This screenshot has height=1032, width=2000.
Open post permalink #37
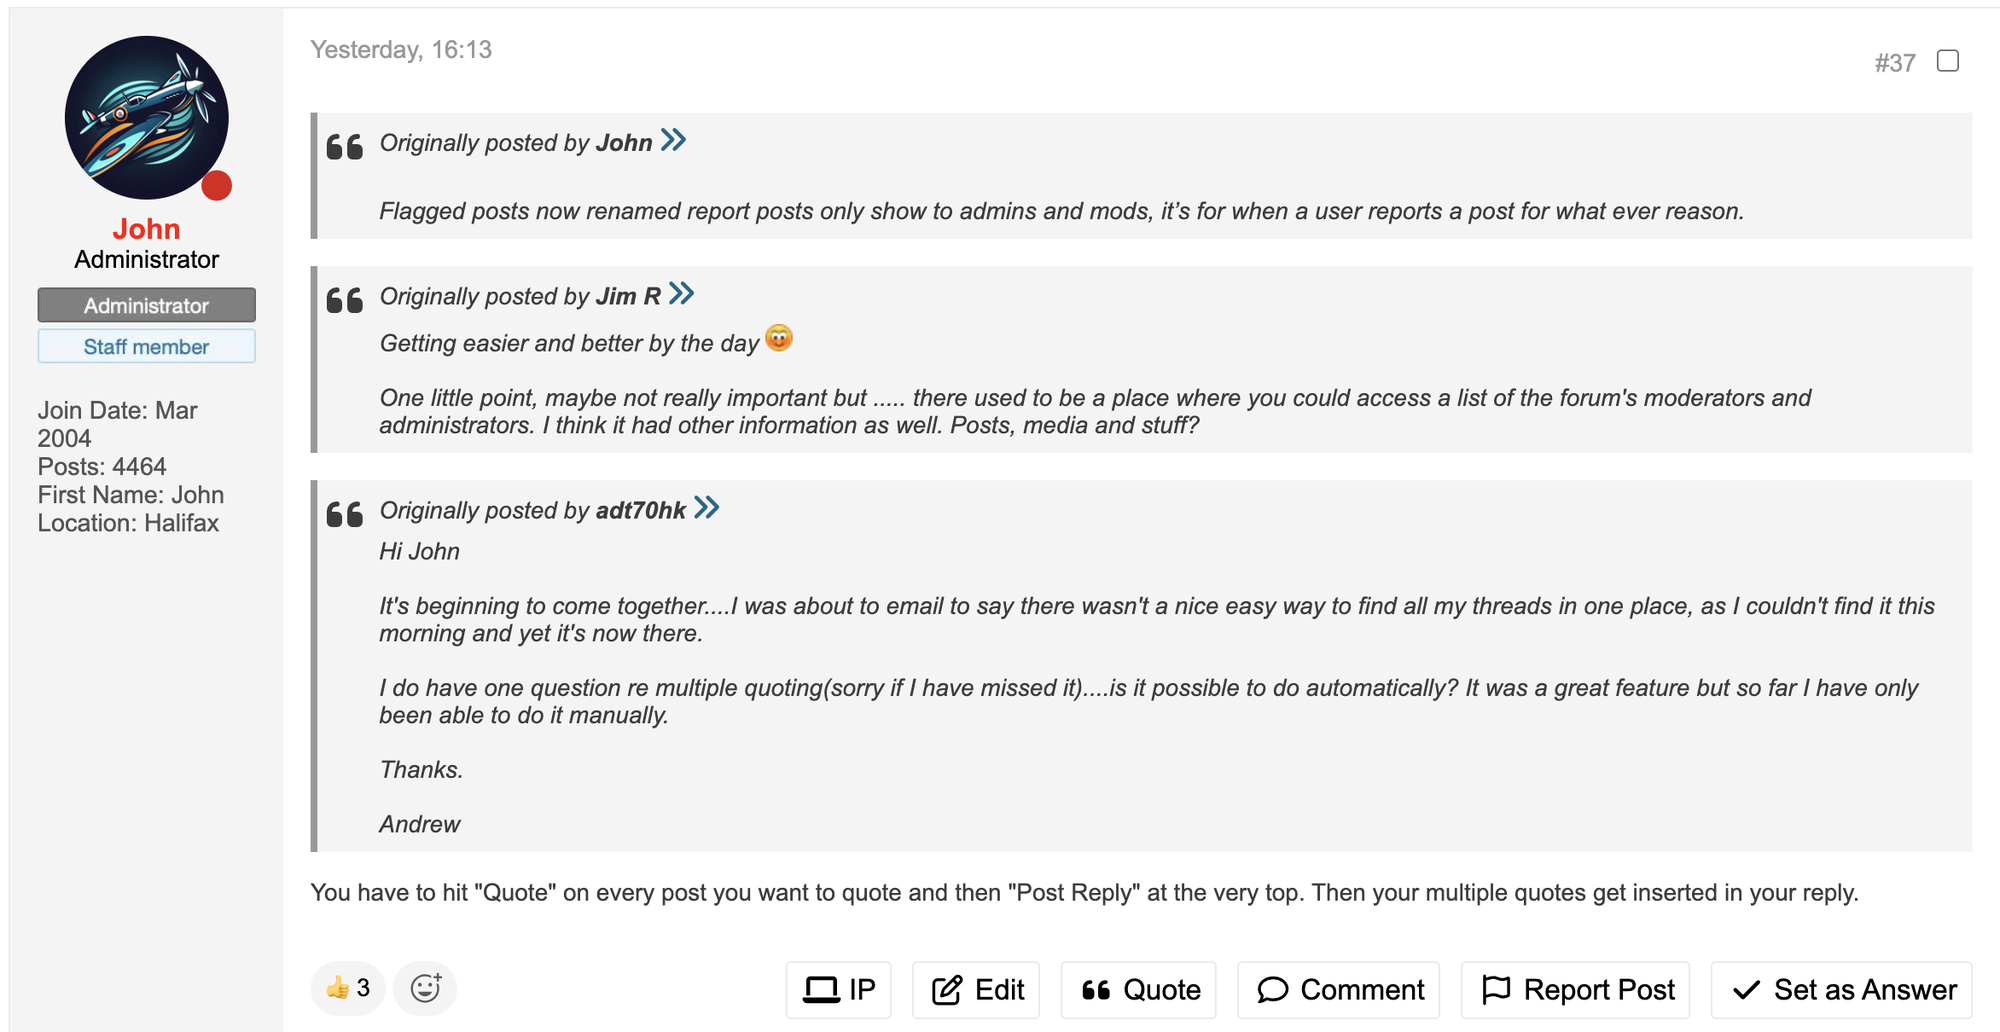click(x=1894, y=63)
